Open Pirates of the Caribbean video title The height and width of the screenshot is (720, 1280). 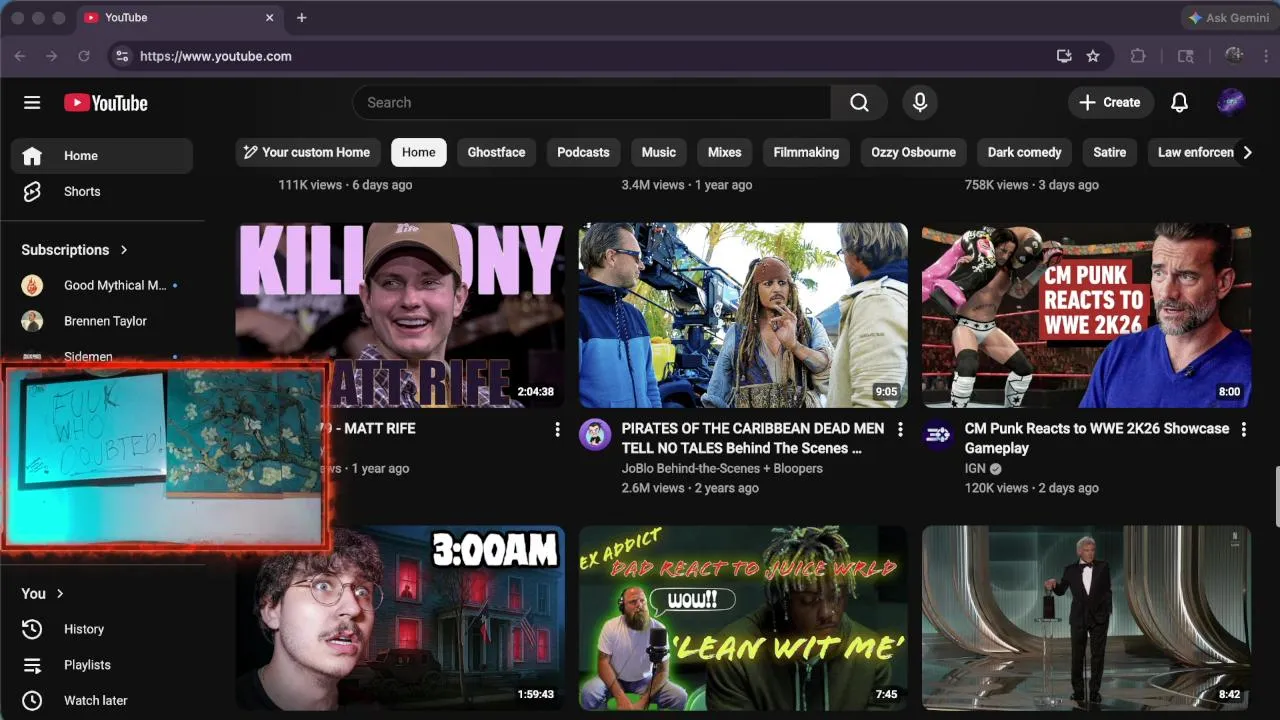point(753,438)
